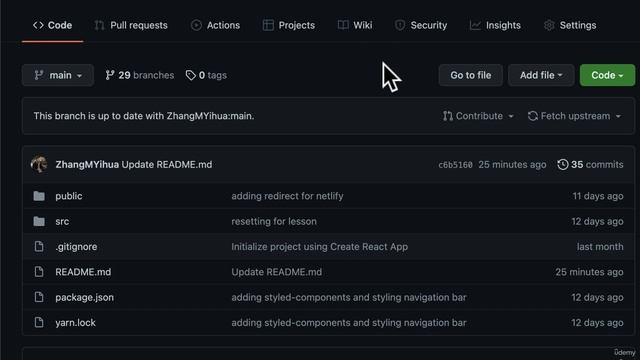Open the 'resetting for lesson' commit
Screen dimensions: 640x360
click(x=274, y=221)
